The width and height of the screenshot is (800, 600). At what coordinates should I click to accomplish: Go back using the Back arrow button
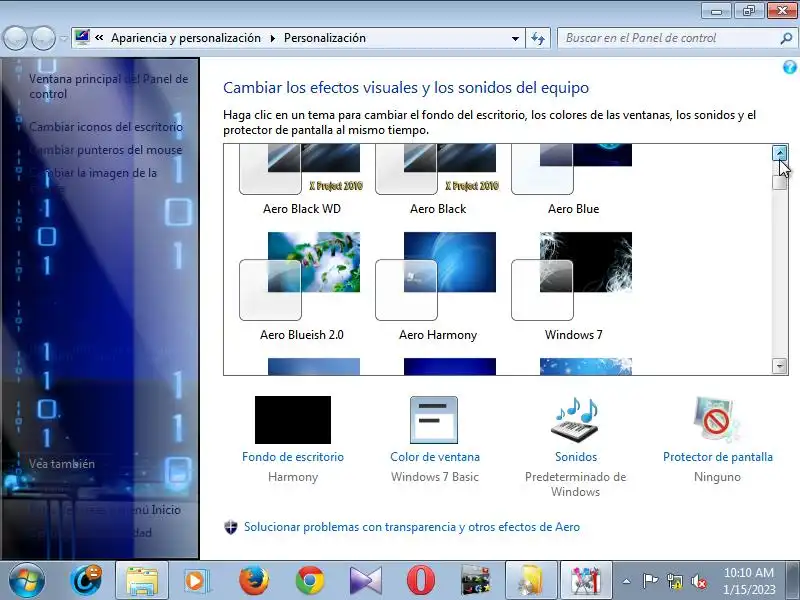15,38
